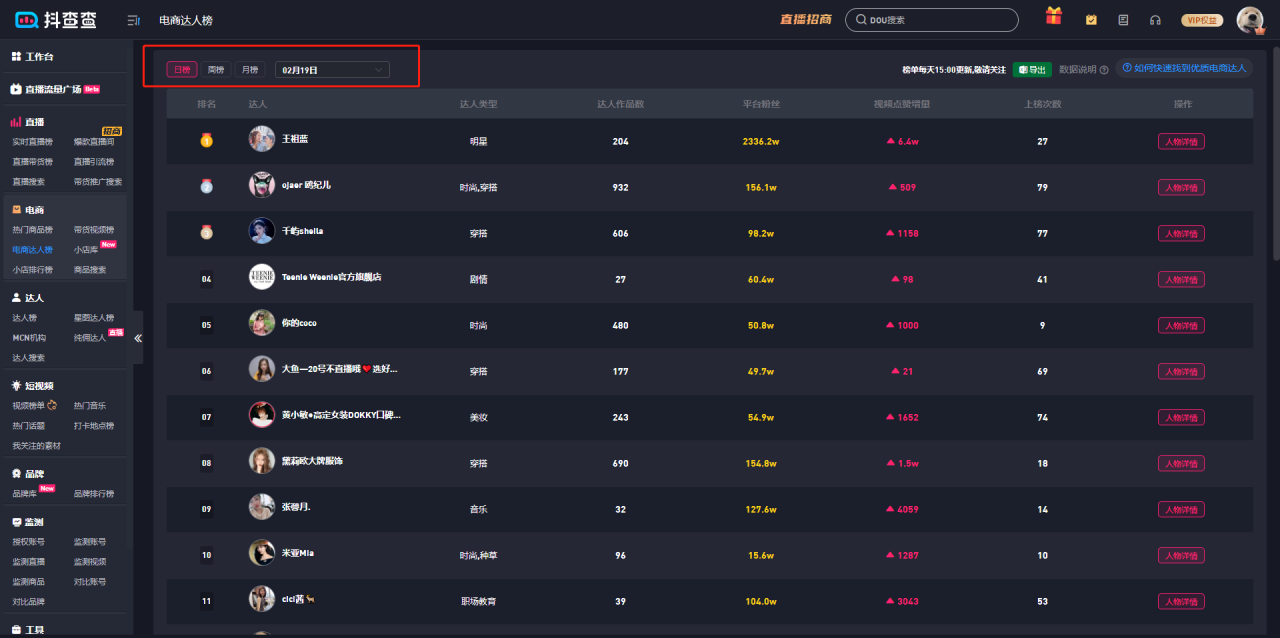Open 人物详情 for 王祖蓝
The width and height of the screenshot is (1280, 638).
coord(1181,142)
